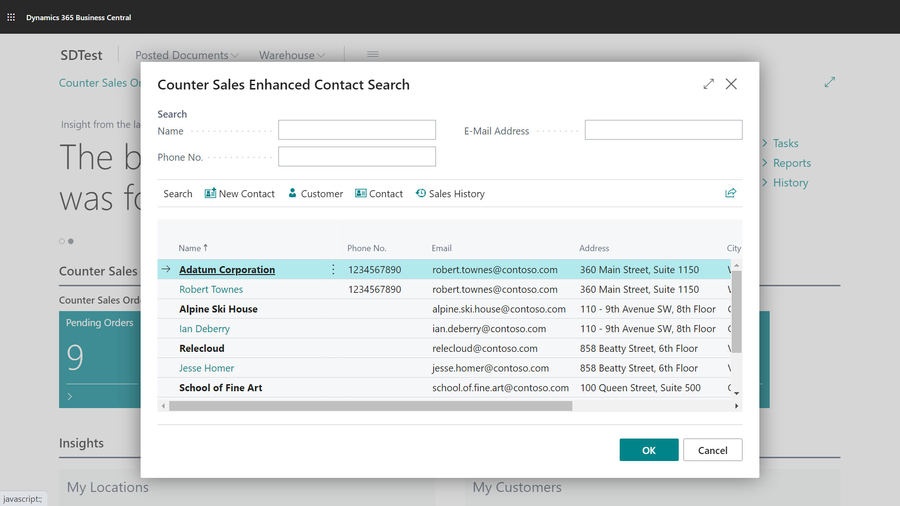900x506 pixels.
Task: Click the share icon in dialog toolbar
Action: 730,193
